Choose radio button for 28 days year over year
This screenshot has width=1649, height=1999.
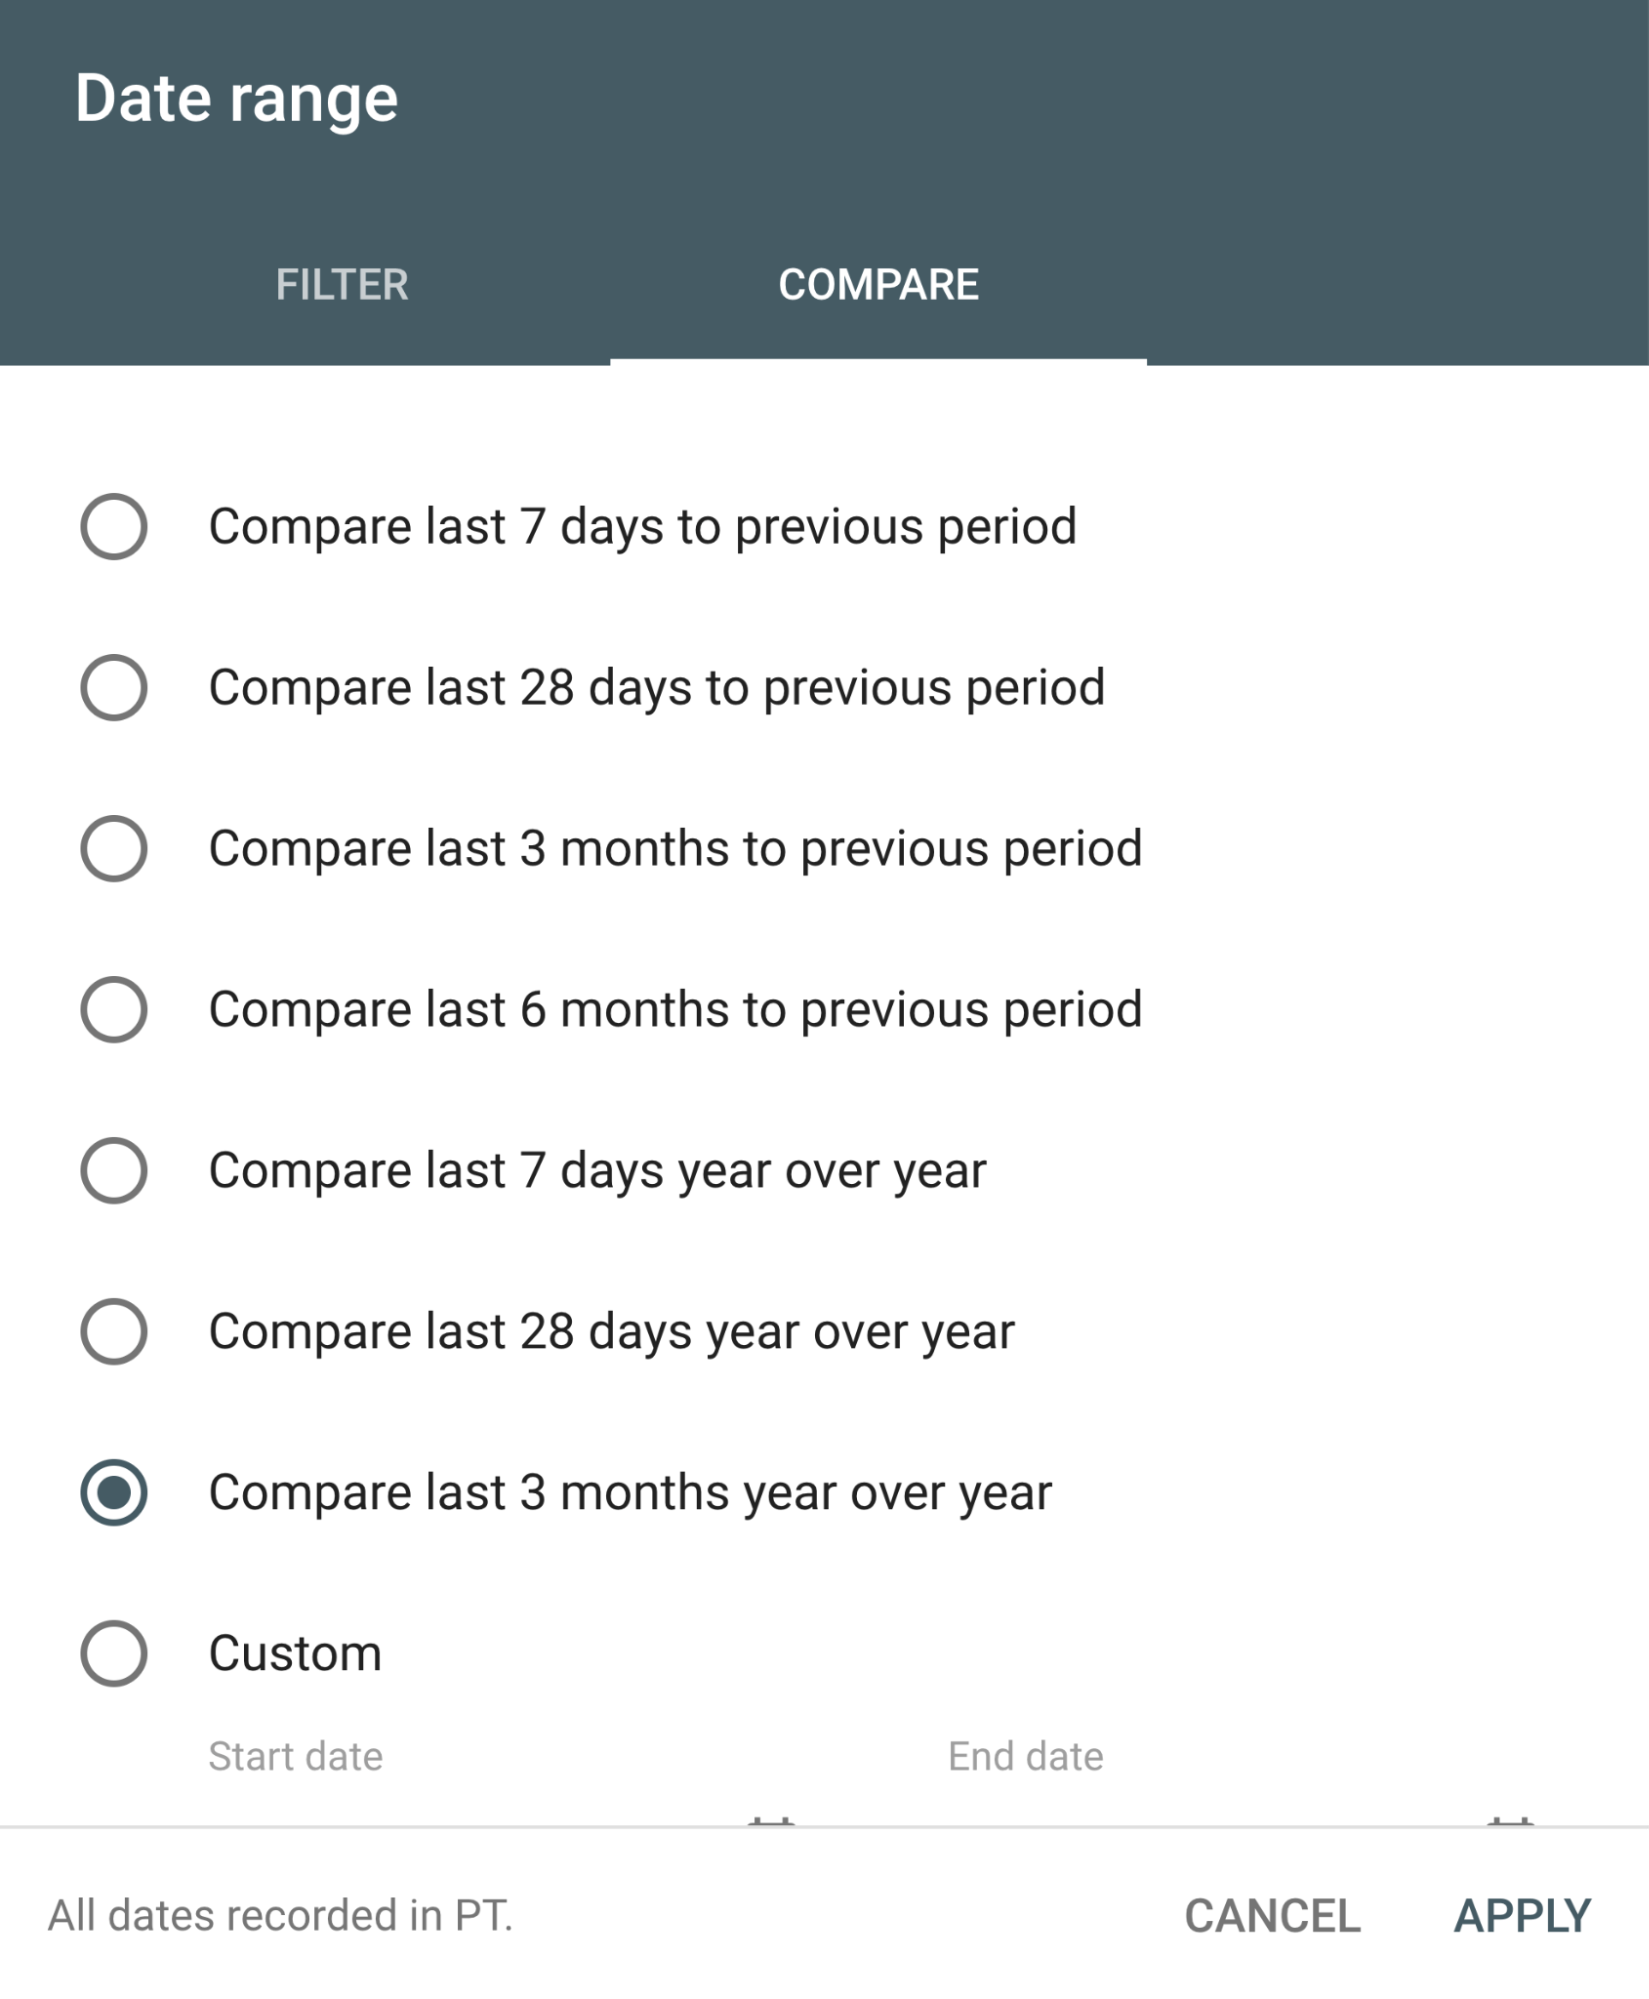114,1331
